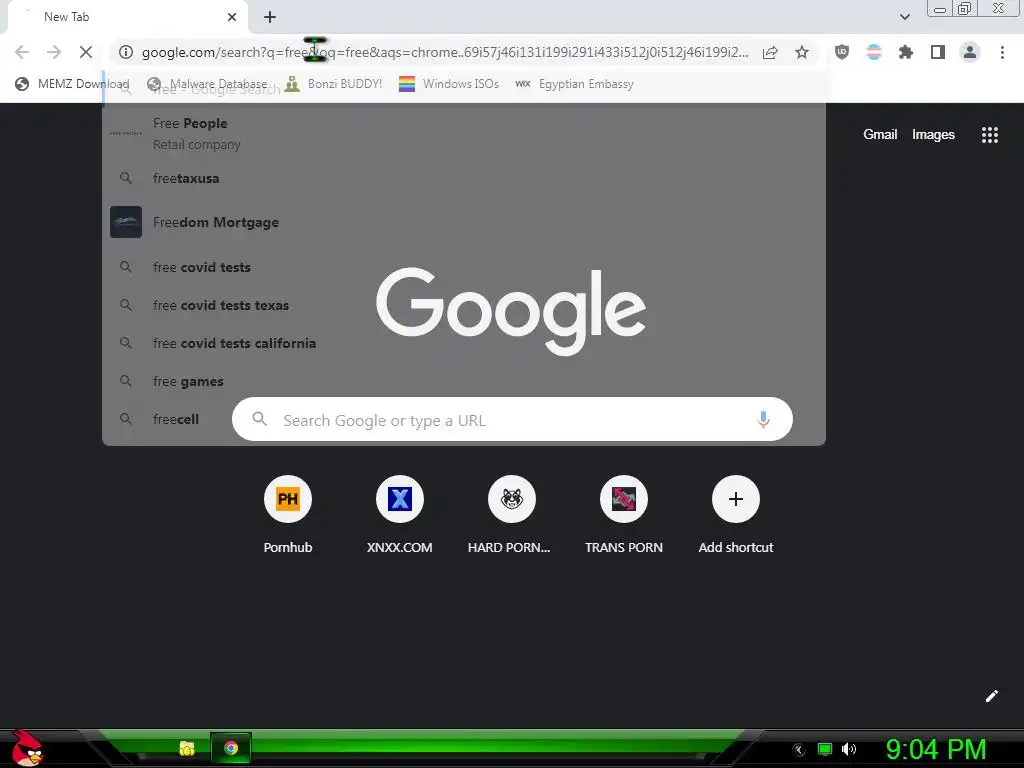Open the Angry Birds start button
1024x768 pixels.
(x=27, y=748)
